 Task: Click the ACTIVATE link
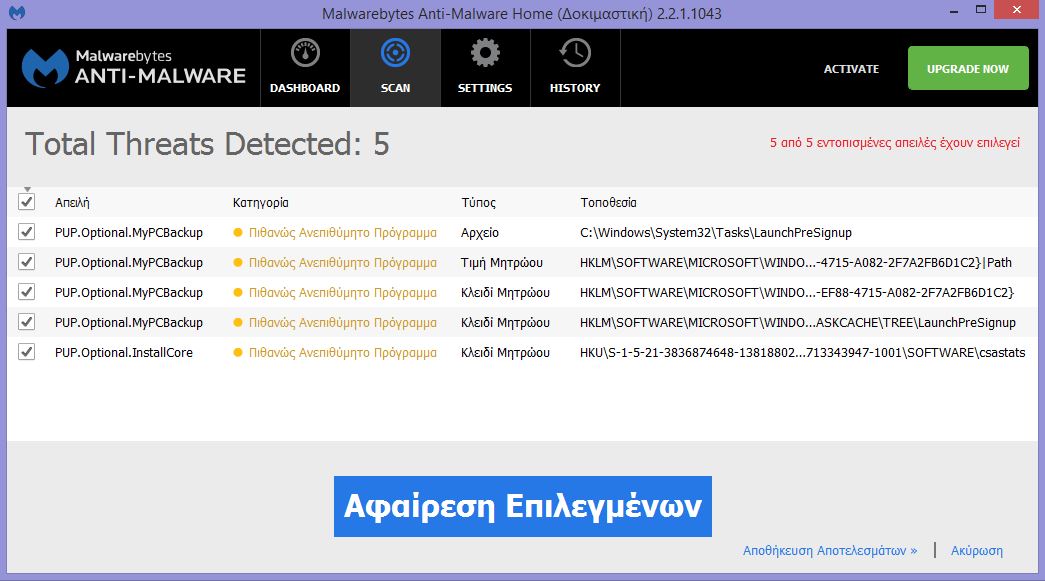coord(851,69)
